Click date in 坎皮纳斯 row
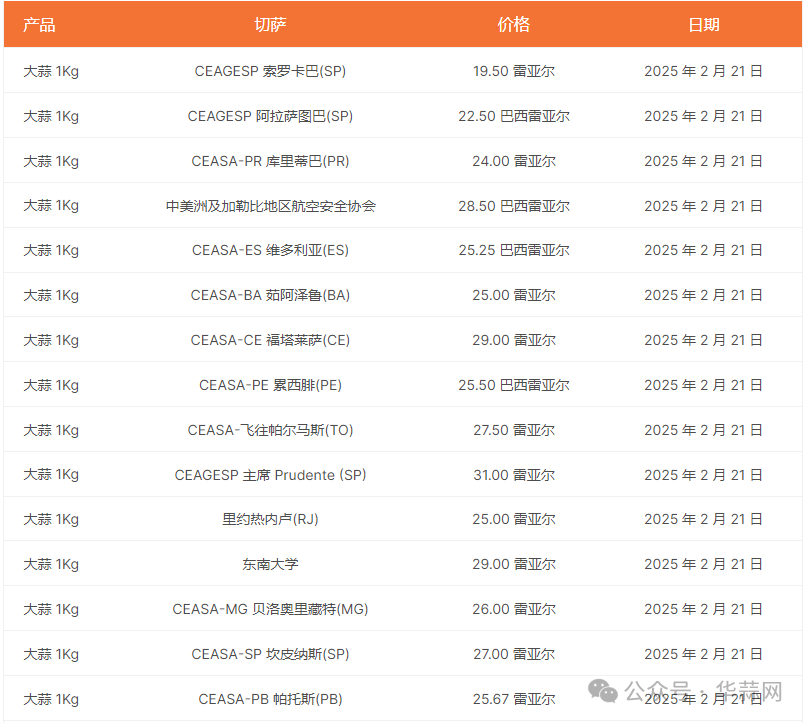 click(x=703, y=654)
